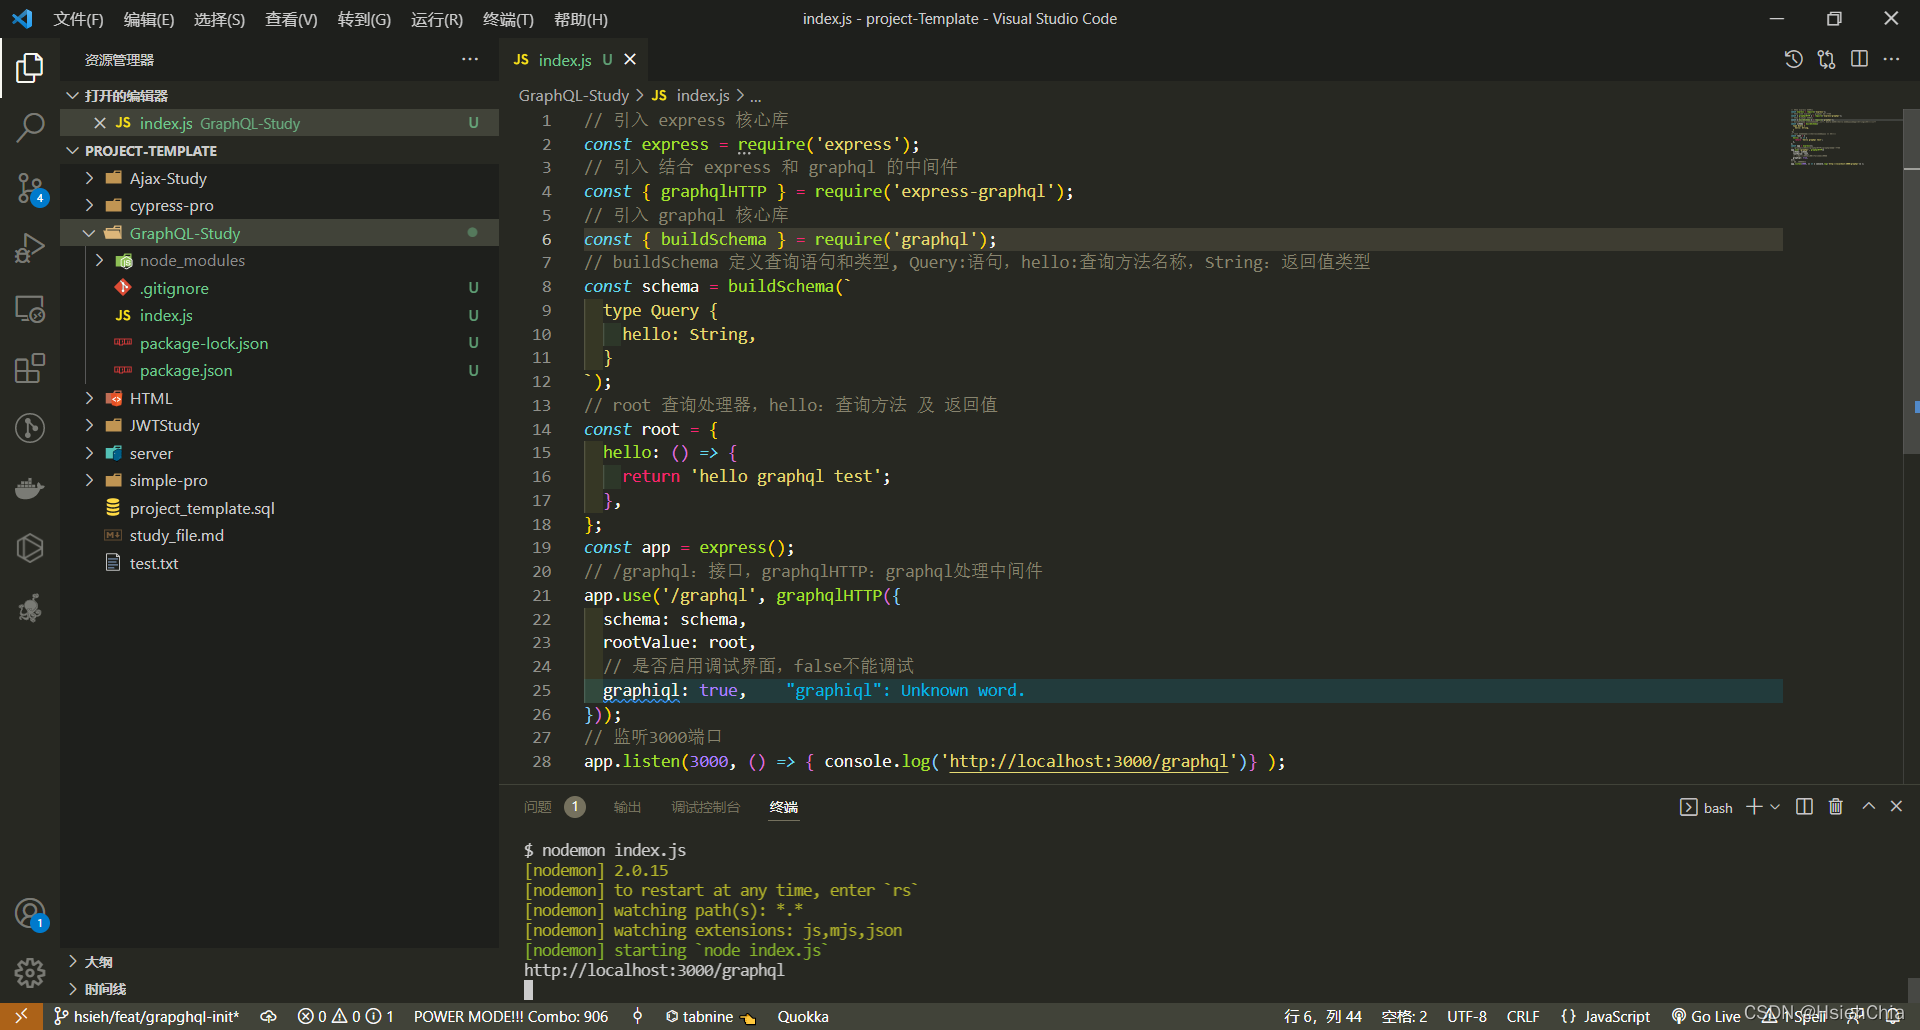Image resolution: width=1920 pixels, height=1030 pixels.
Task: Open the Extensions view
Action: (30, 368)
